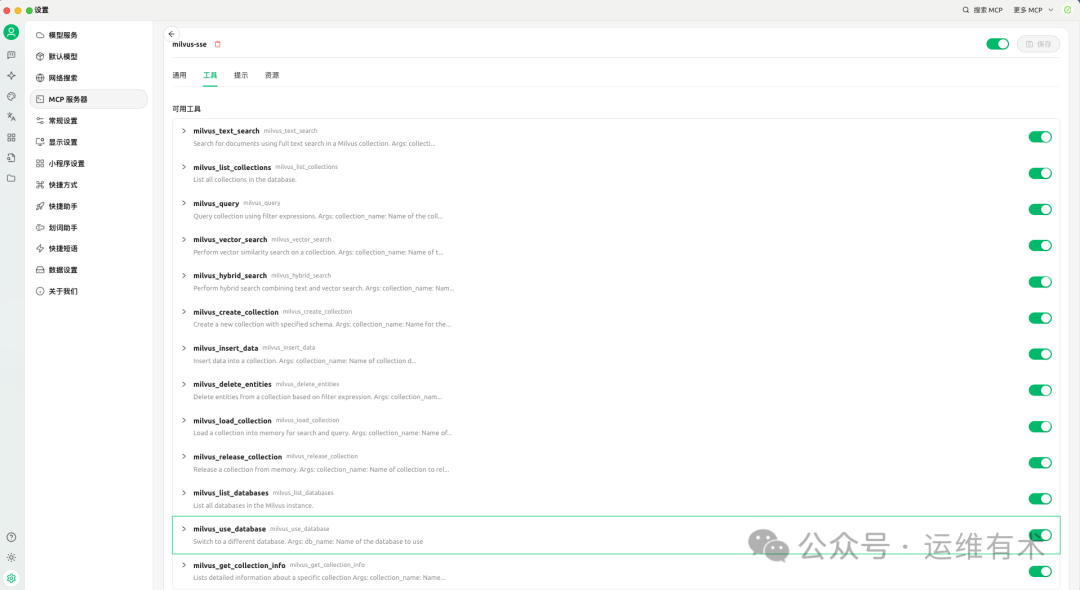Open the 更多 MCP dropdown
The image size is (1080, 590).
[x=1033, y=10]
